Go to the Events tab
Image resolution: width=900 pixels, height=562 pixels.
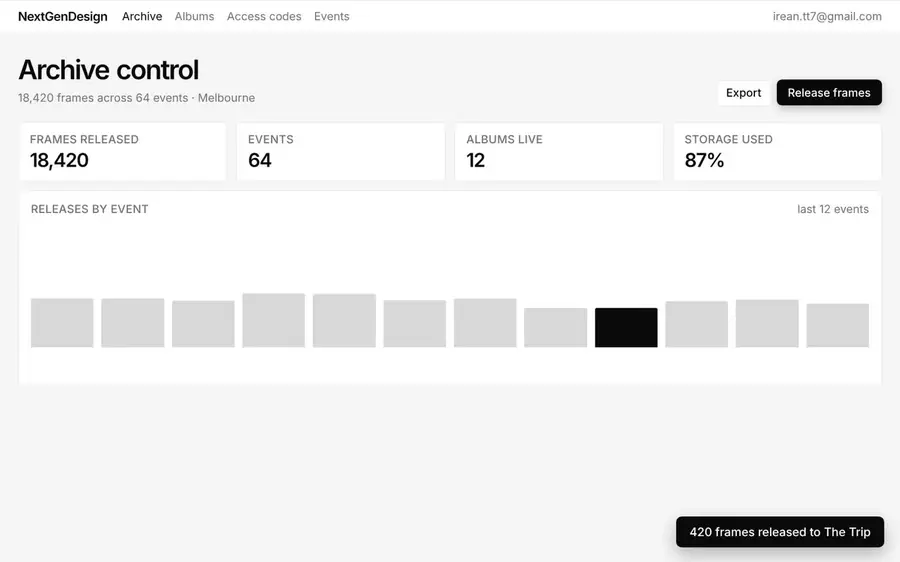(331, 16)
